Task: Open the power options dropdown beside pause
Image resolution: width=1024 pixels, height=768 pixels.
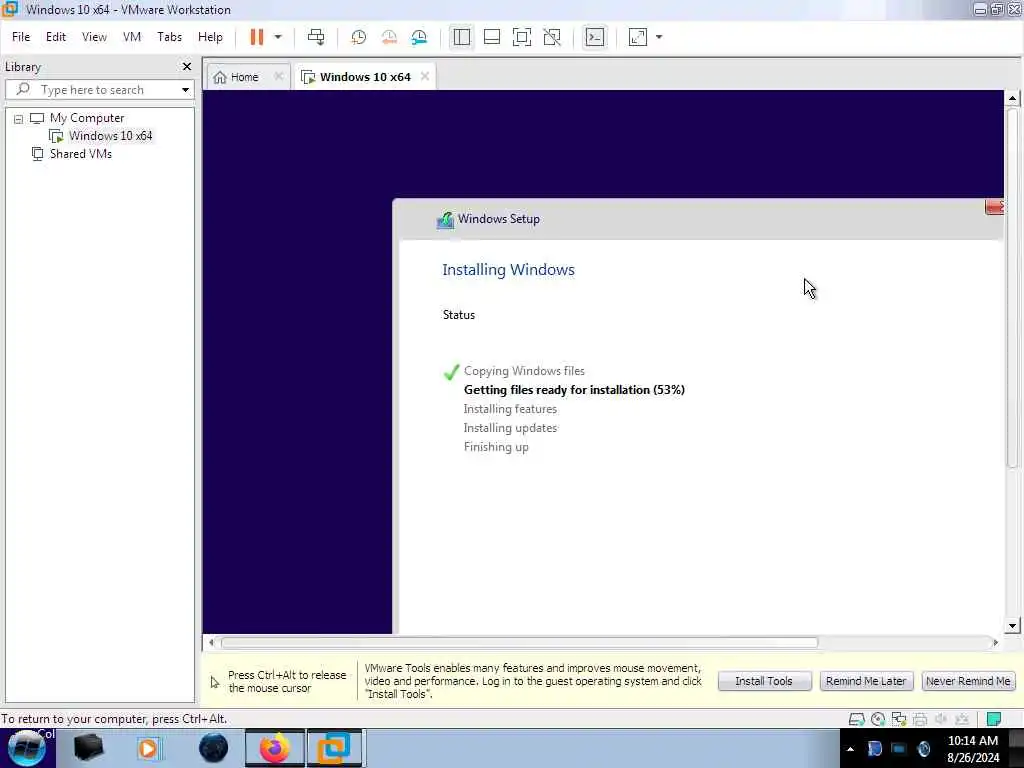Action: (278, 37)
